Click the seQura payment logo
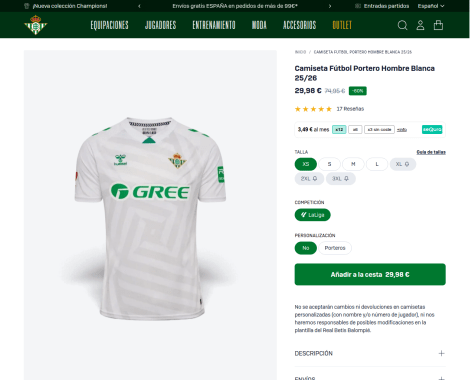 coord(432,129)
